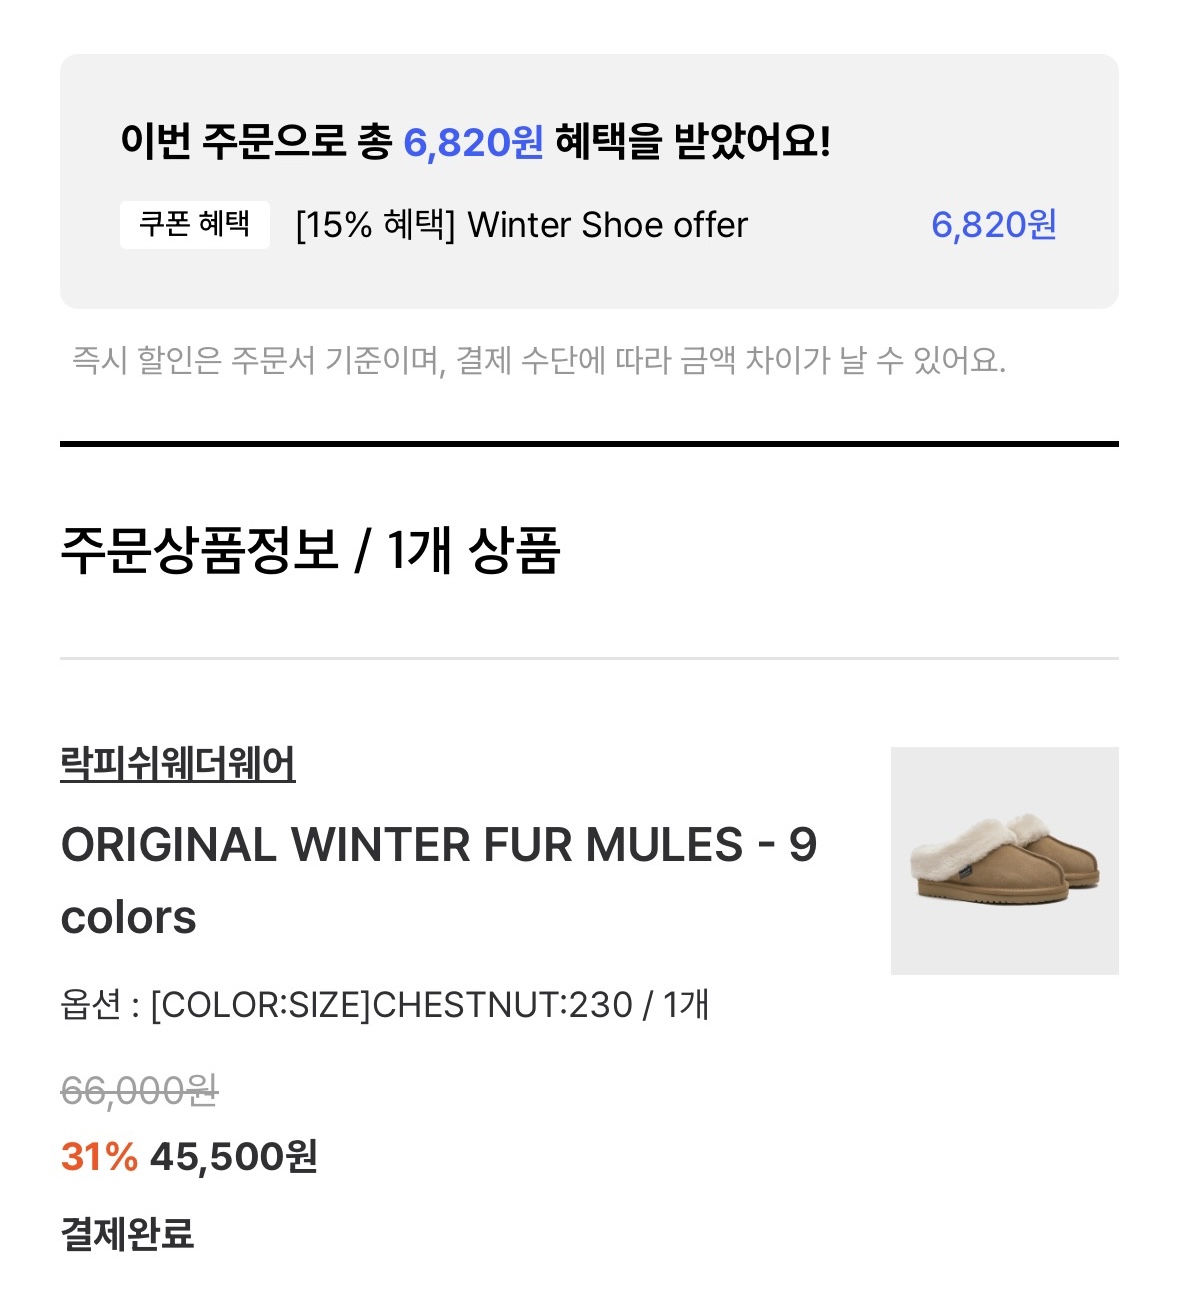
Task: Open the ORIGINAL WINTER FUR MULES product title
Action: [x=439, y=881]
